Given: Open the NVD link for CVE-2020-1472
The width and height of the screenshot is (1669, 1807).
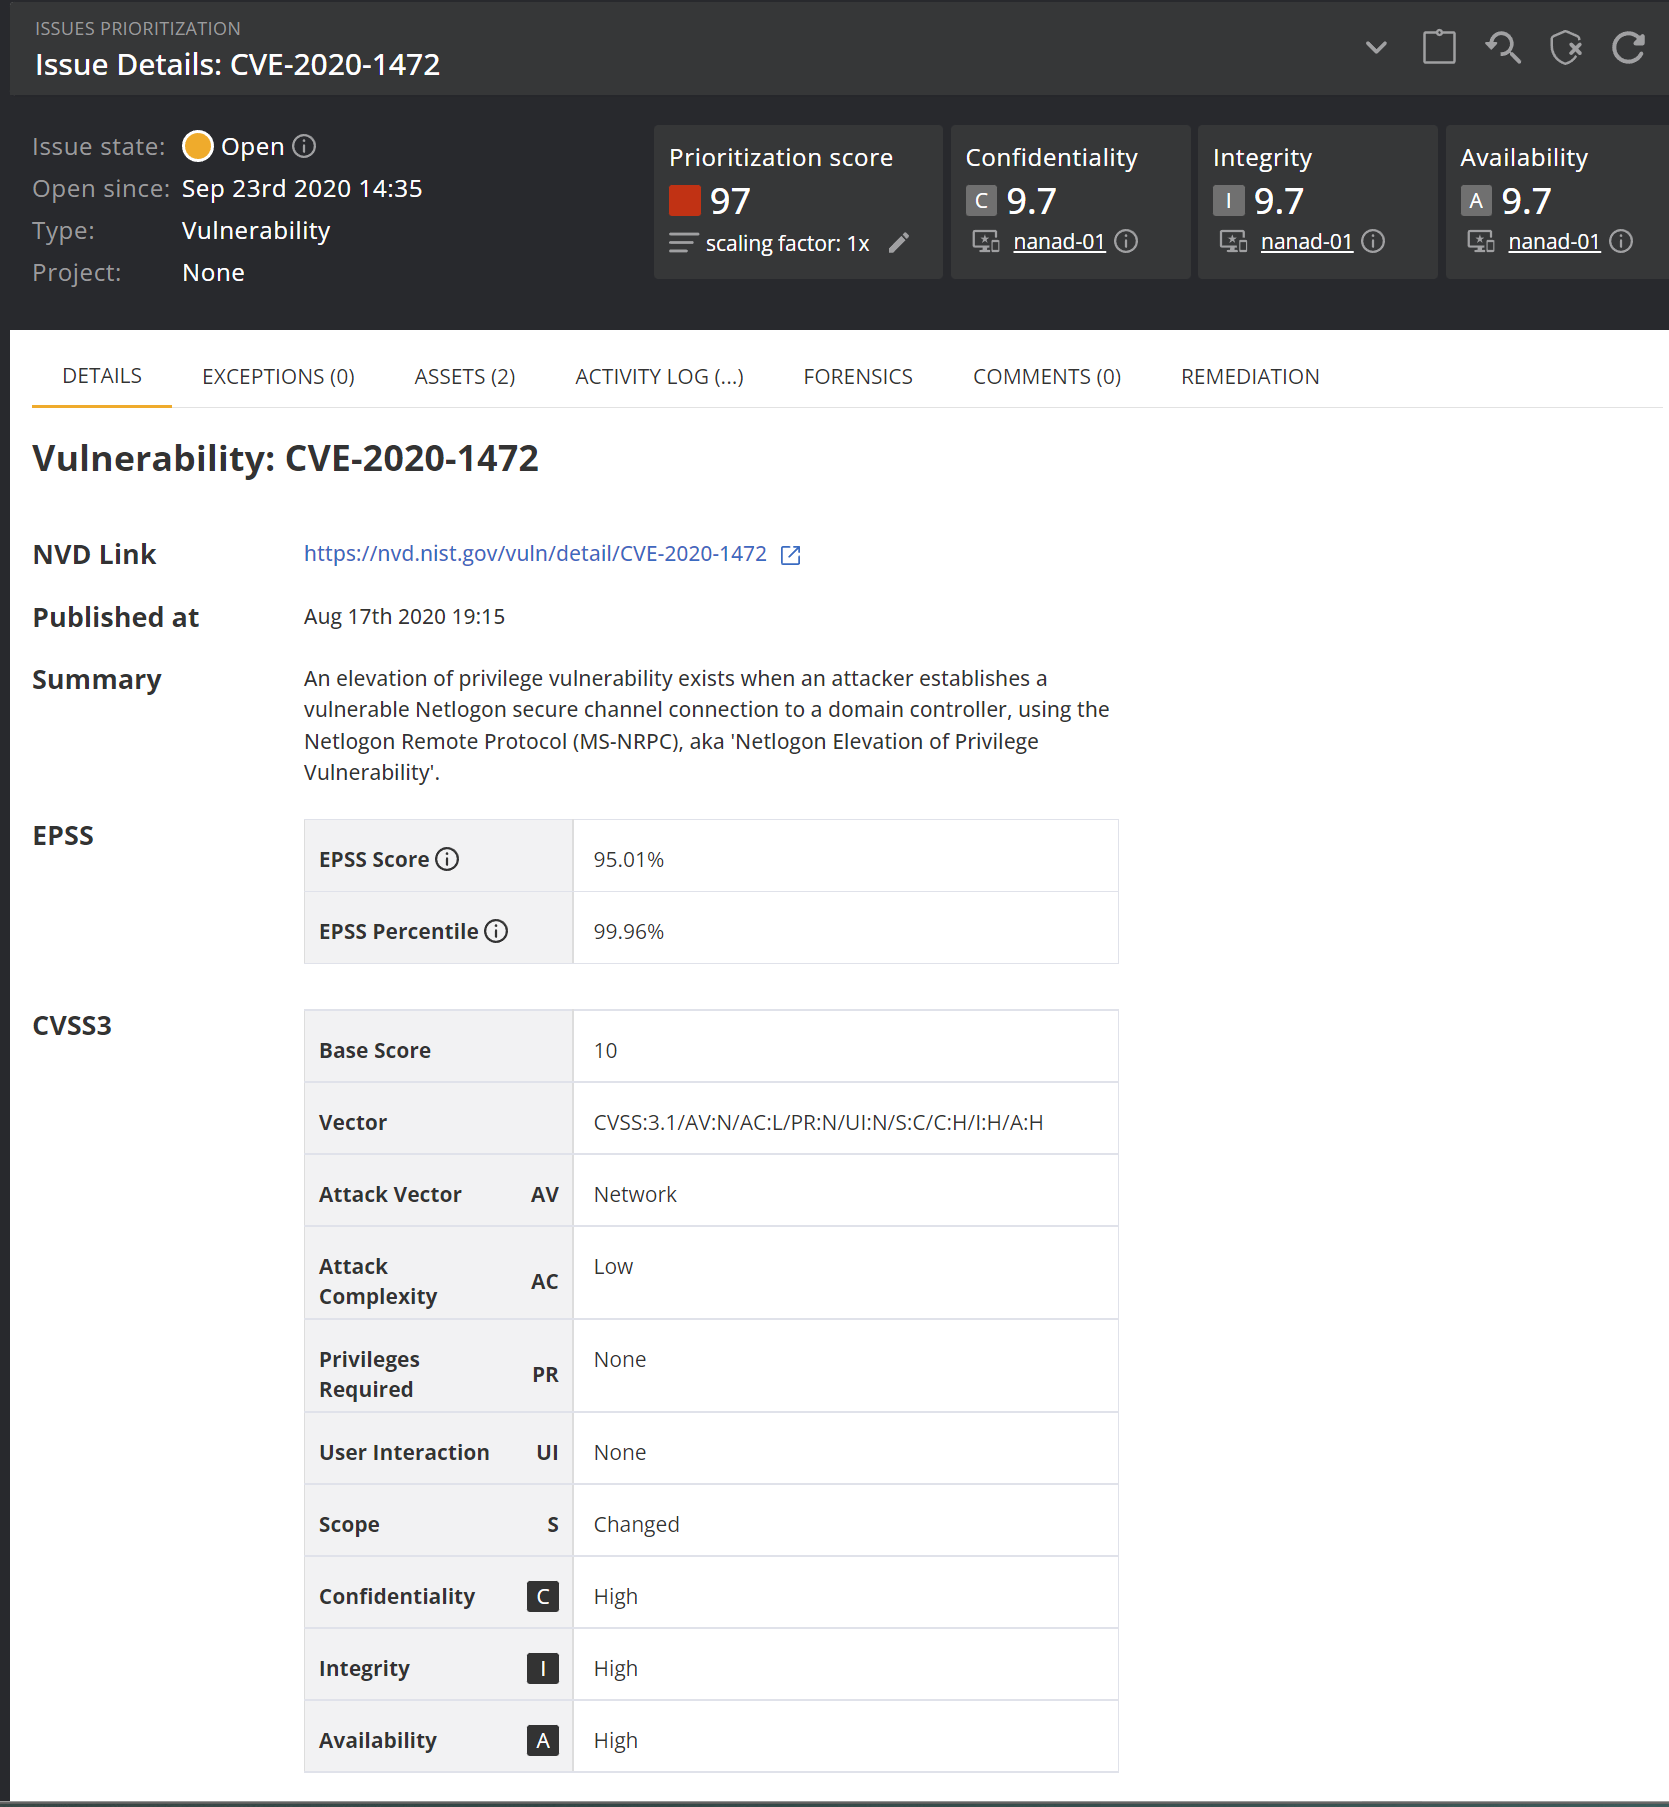Looking at the screenshot, I should point(535,554).
